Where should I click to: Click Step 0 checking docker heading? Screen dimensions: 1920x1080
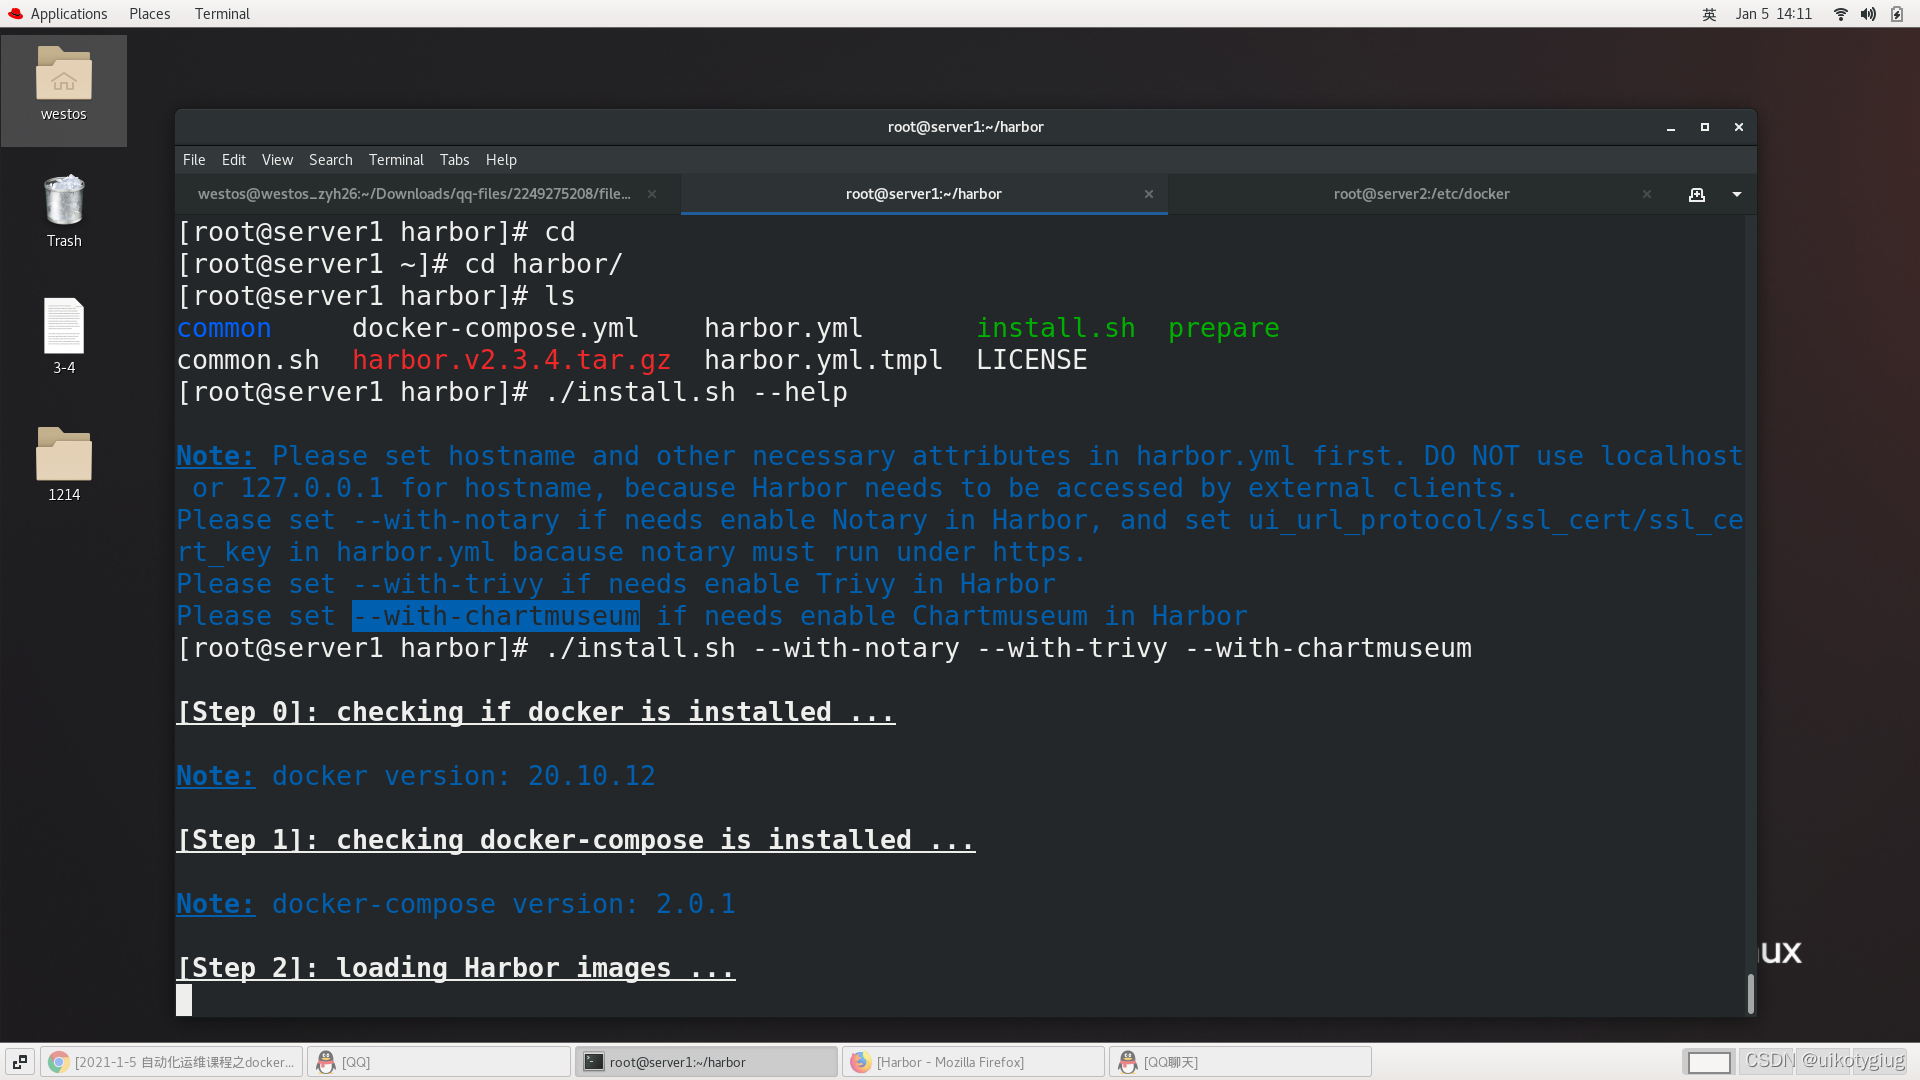coord(536,712)
